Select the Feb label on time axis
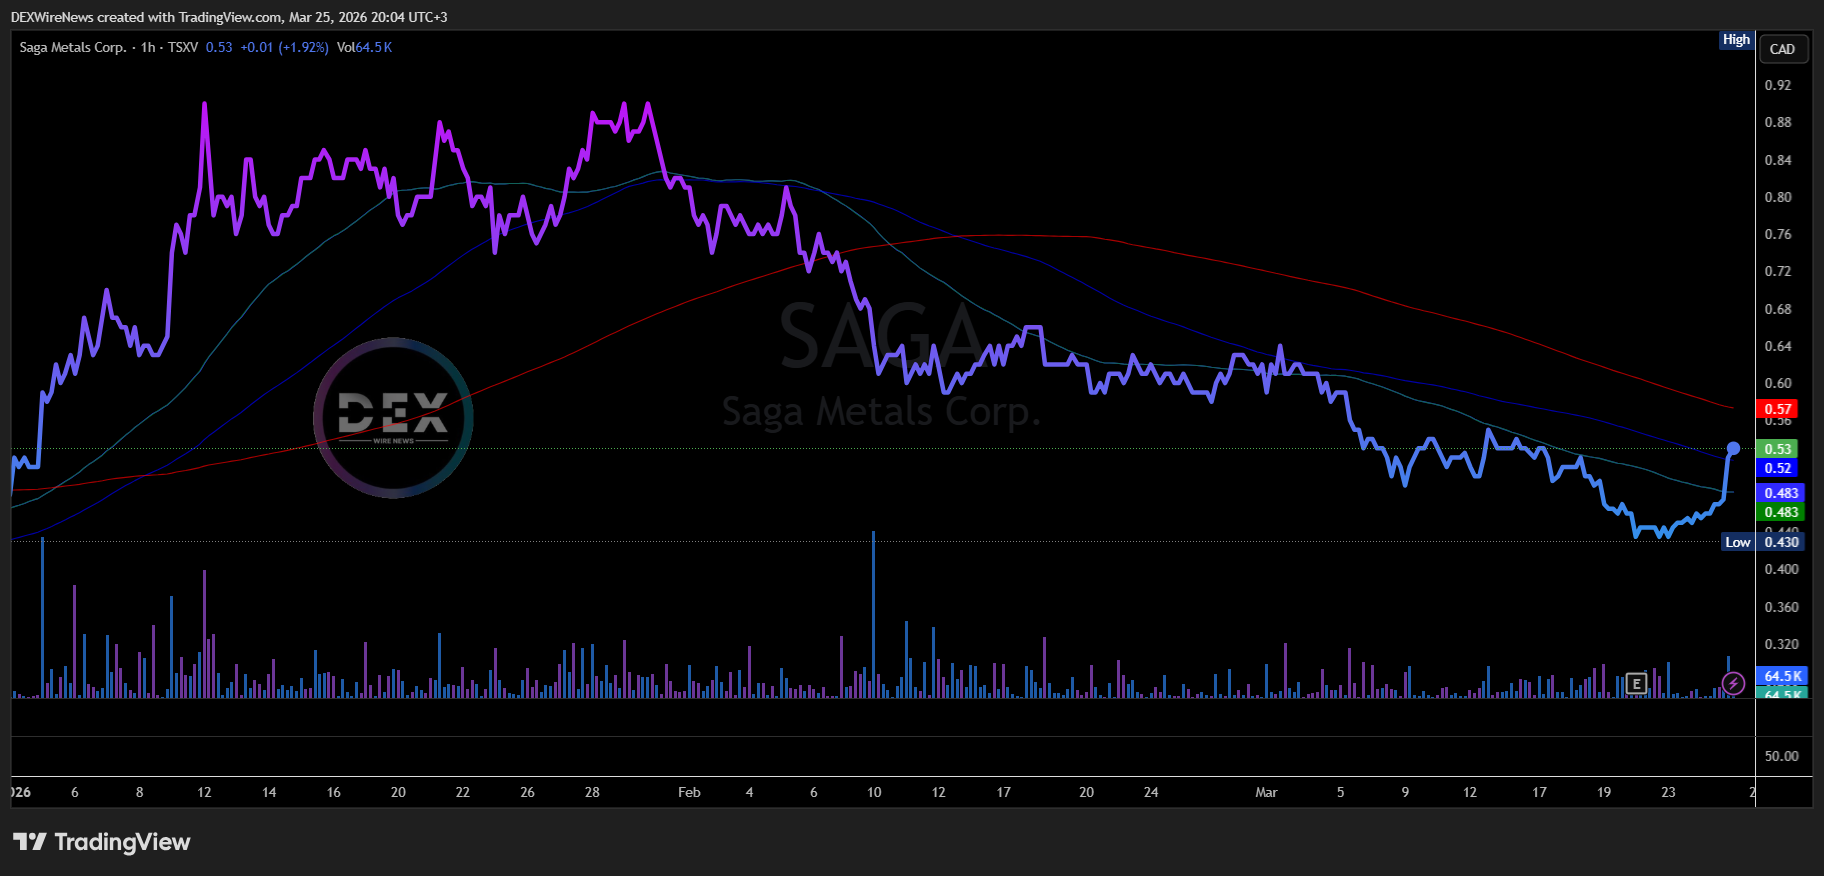This screenshot has height=876, width=1824. [689, 792]
